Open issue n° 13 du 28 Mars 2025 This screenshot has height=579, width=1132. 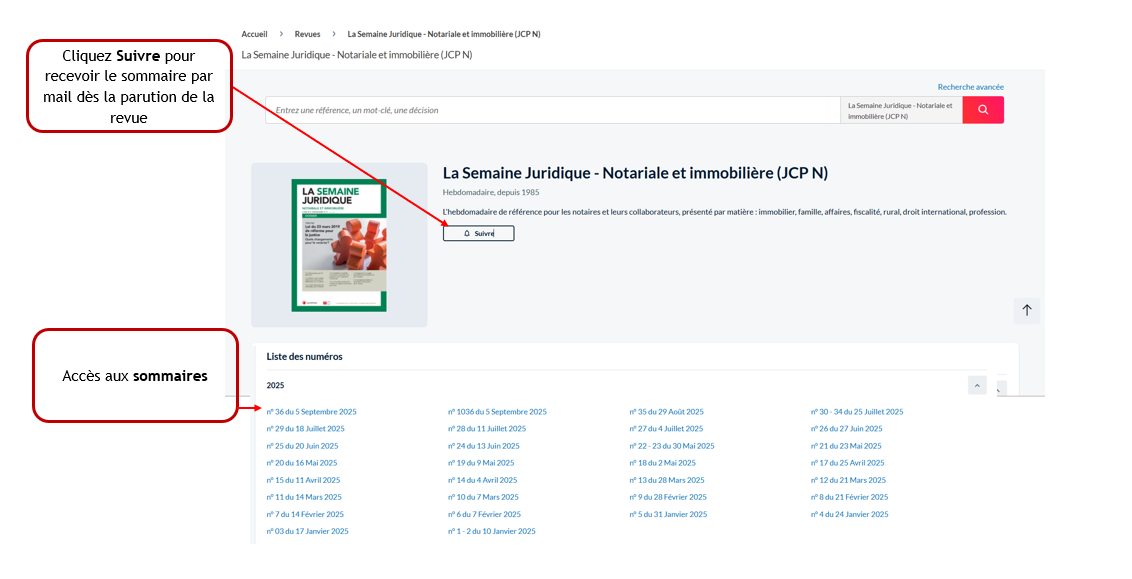click(x=667, y=480)
